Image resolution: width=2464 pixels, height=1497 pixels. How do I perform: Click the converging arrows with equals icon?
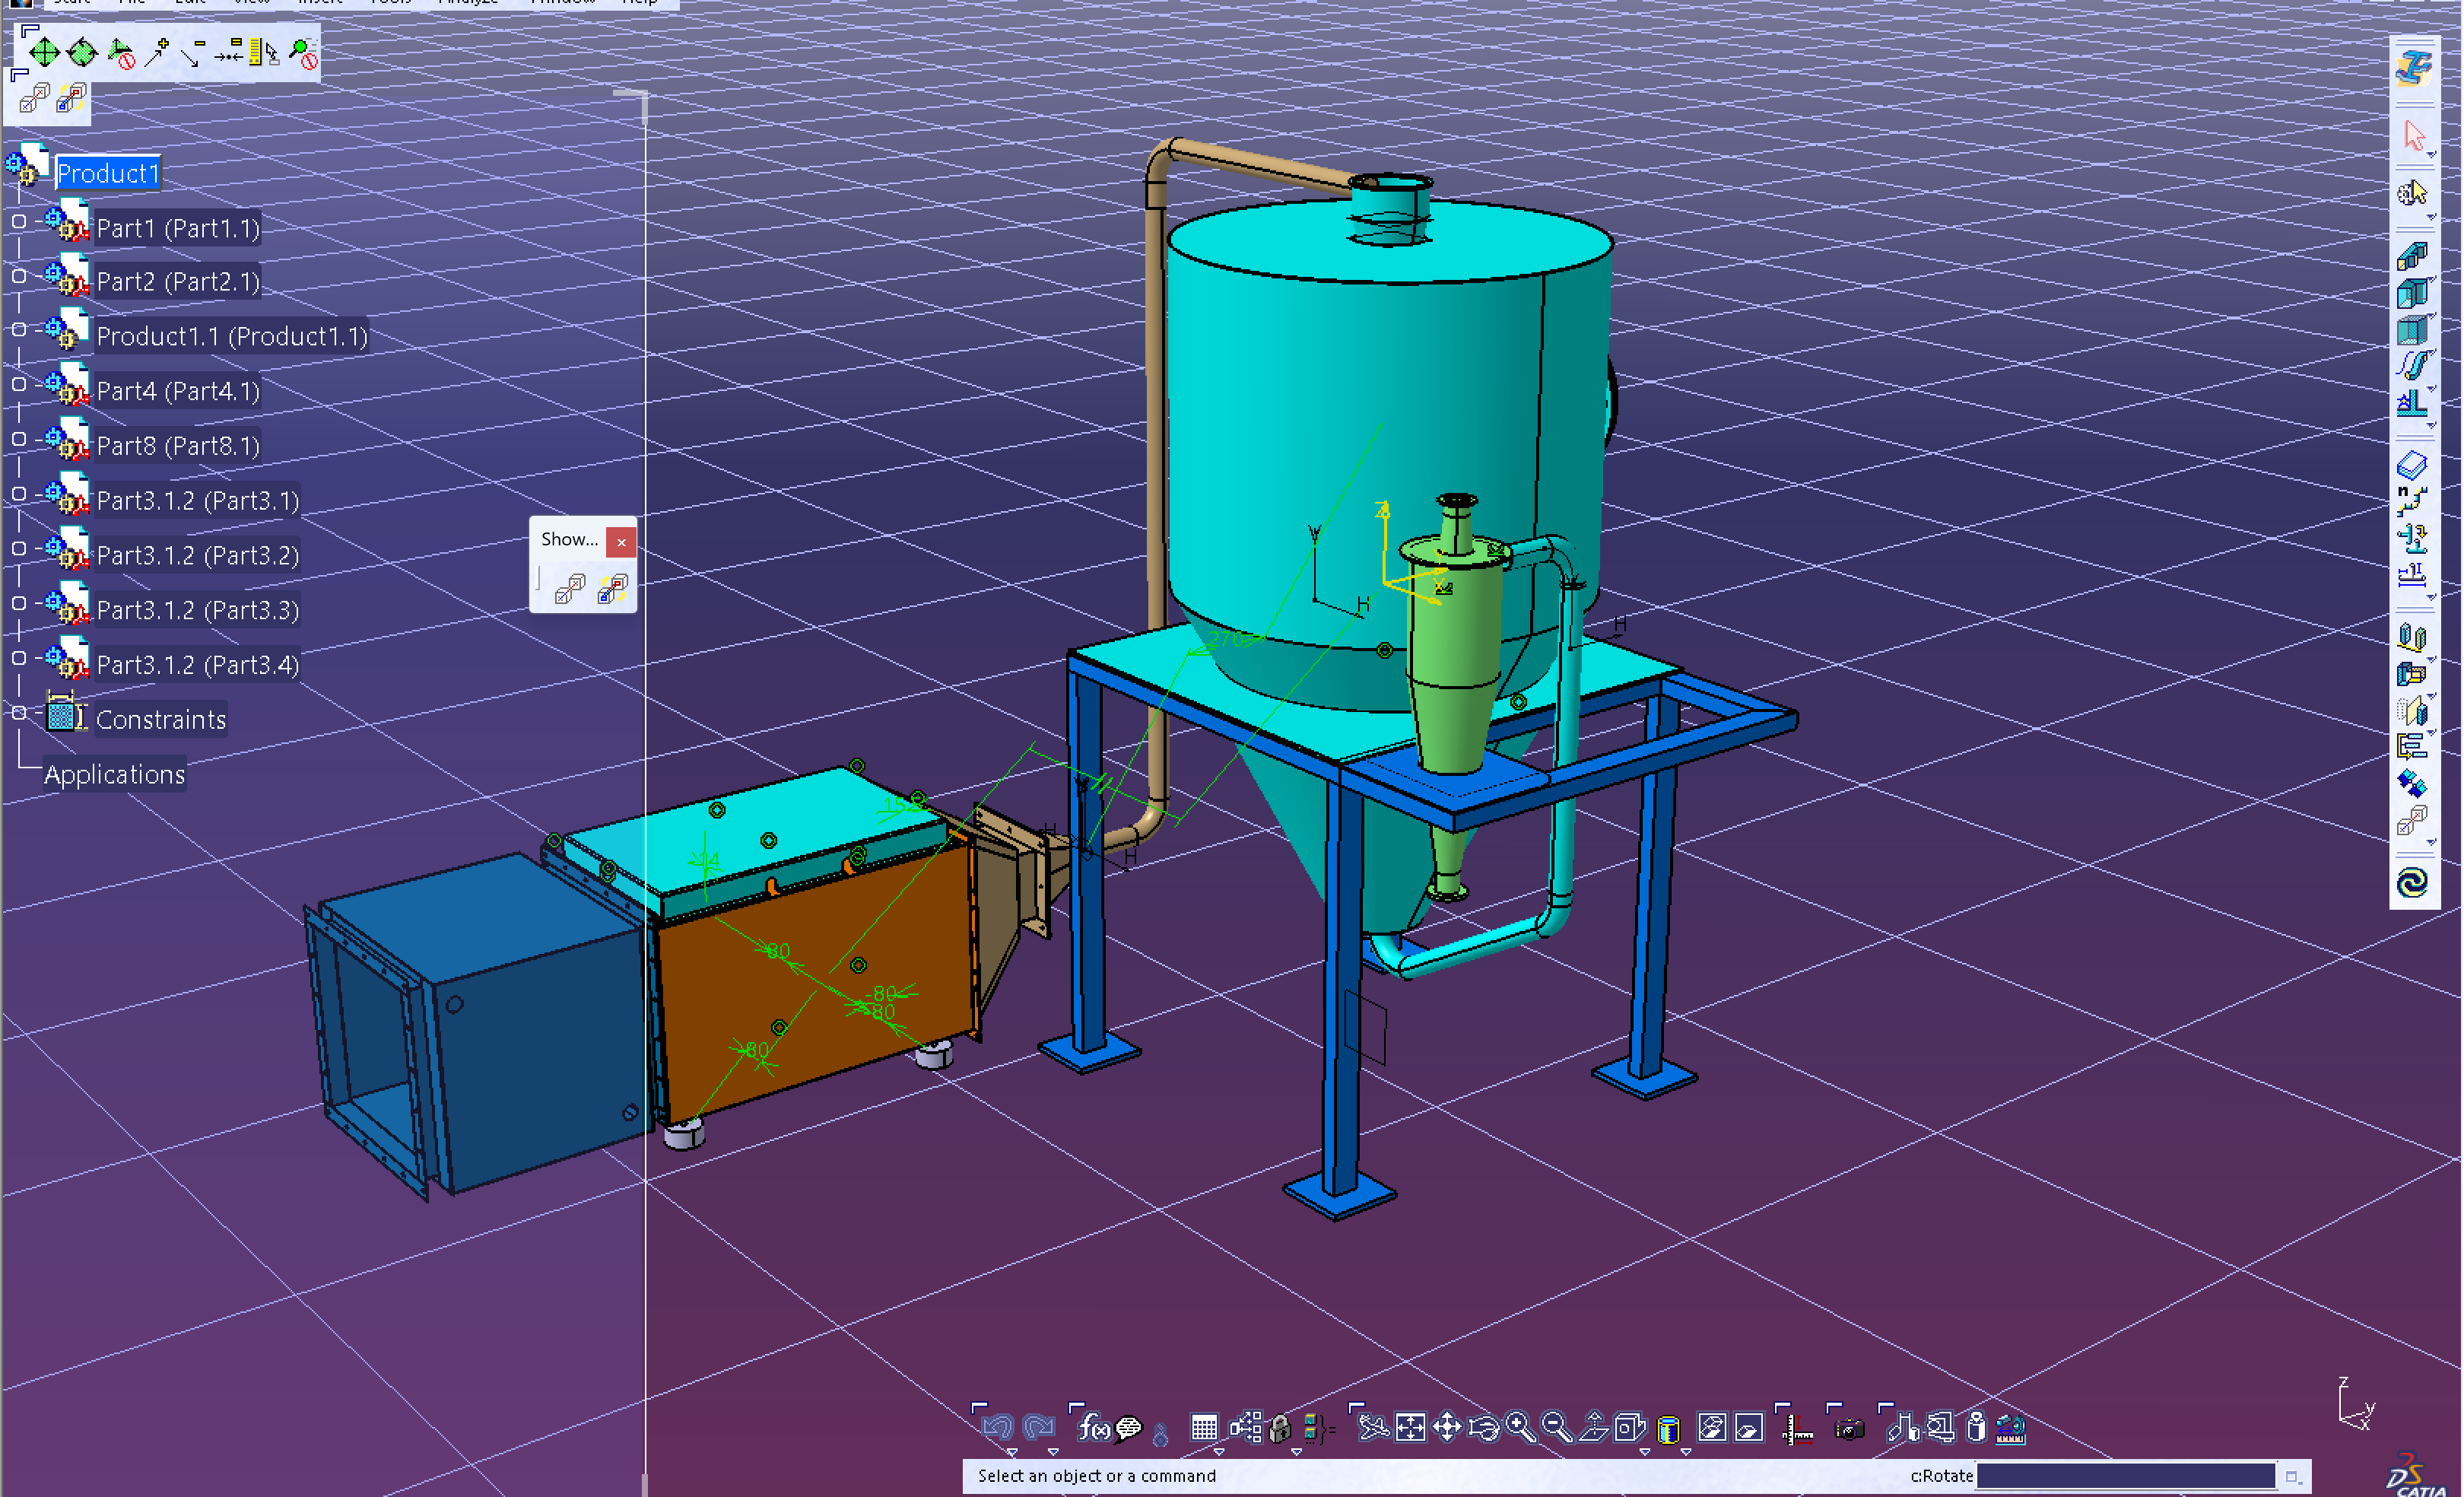(x=229, y=50)
